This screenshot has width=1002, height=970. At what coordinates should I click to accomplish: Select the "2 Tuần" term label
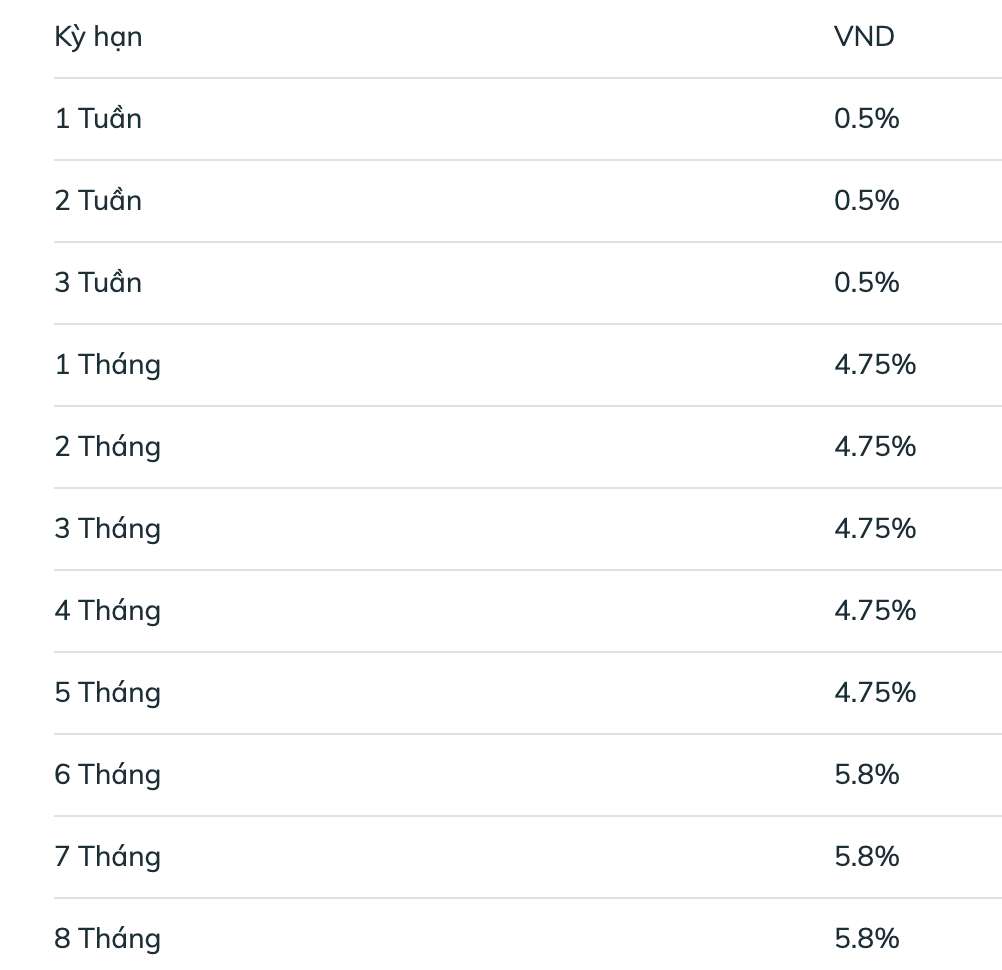coord(98,201)
